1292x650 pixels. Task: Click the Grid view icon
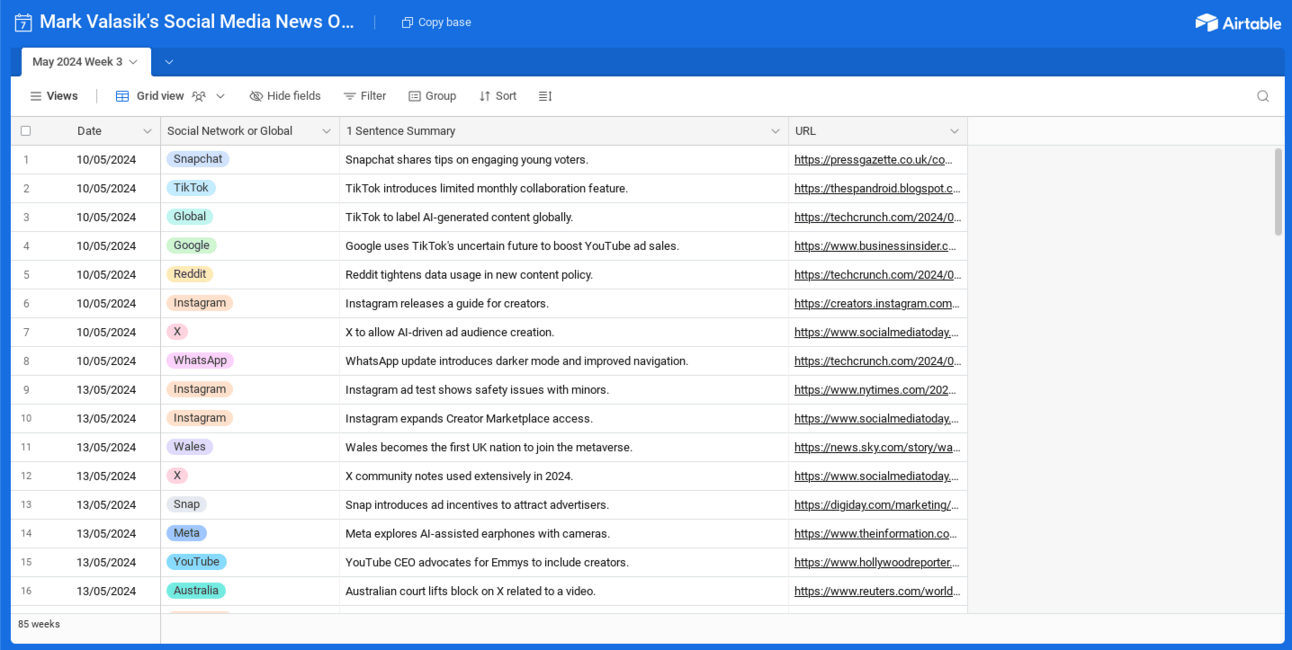tap(122, 96)
